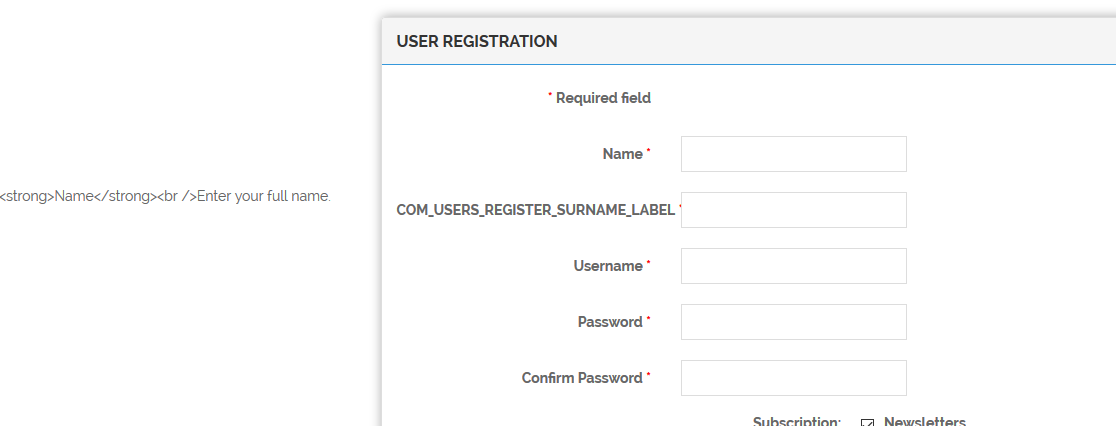Click the User Registration header
1116x426 pixels.
tap(477, 42)
